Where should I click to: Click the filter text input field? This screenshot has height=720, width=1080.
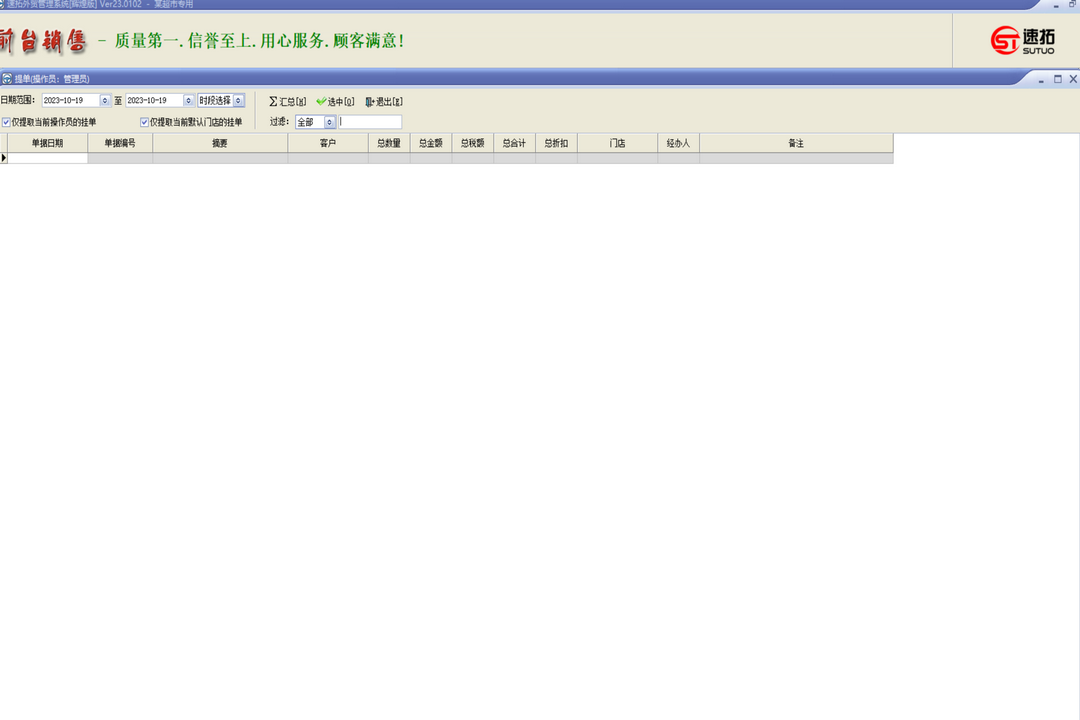pos(370,122)
